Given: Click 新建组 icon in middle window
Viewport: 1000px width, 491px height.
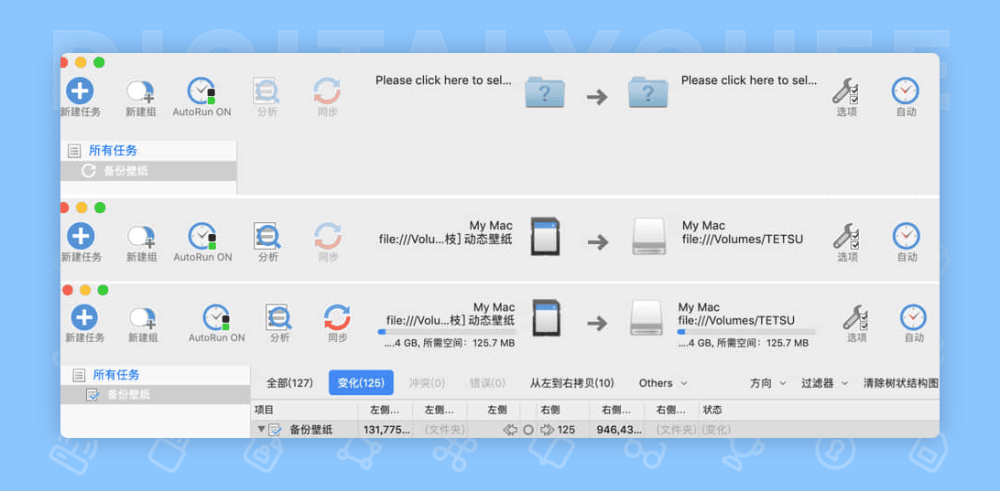Looking at the screenshot, I should [141, 237].
